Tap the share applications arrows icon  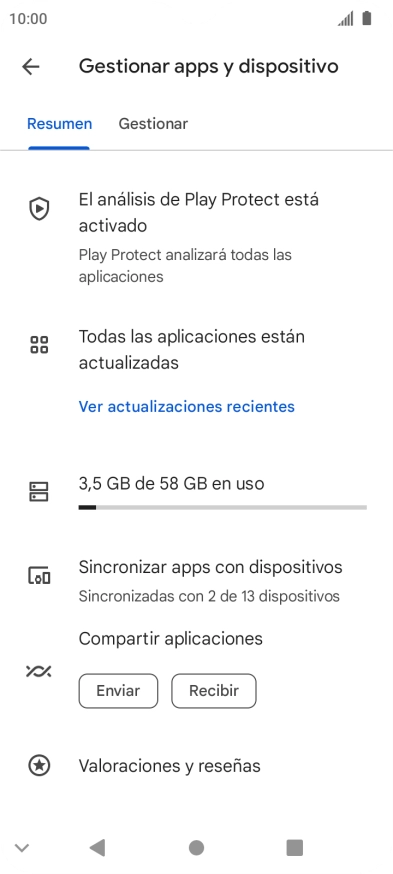(x=39, y=671)
